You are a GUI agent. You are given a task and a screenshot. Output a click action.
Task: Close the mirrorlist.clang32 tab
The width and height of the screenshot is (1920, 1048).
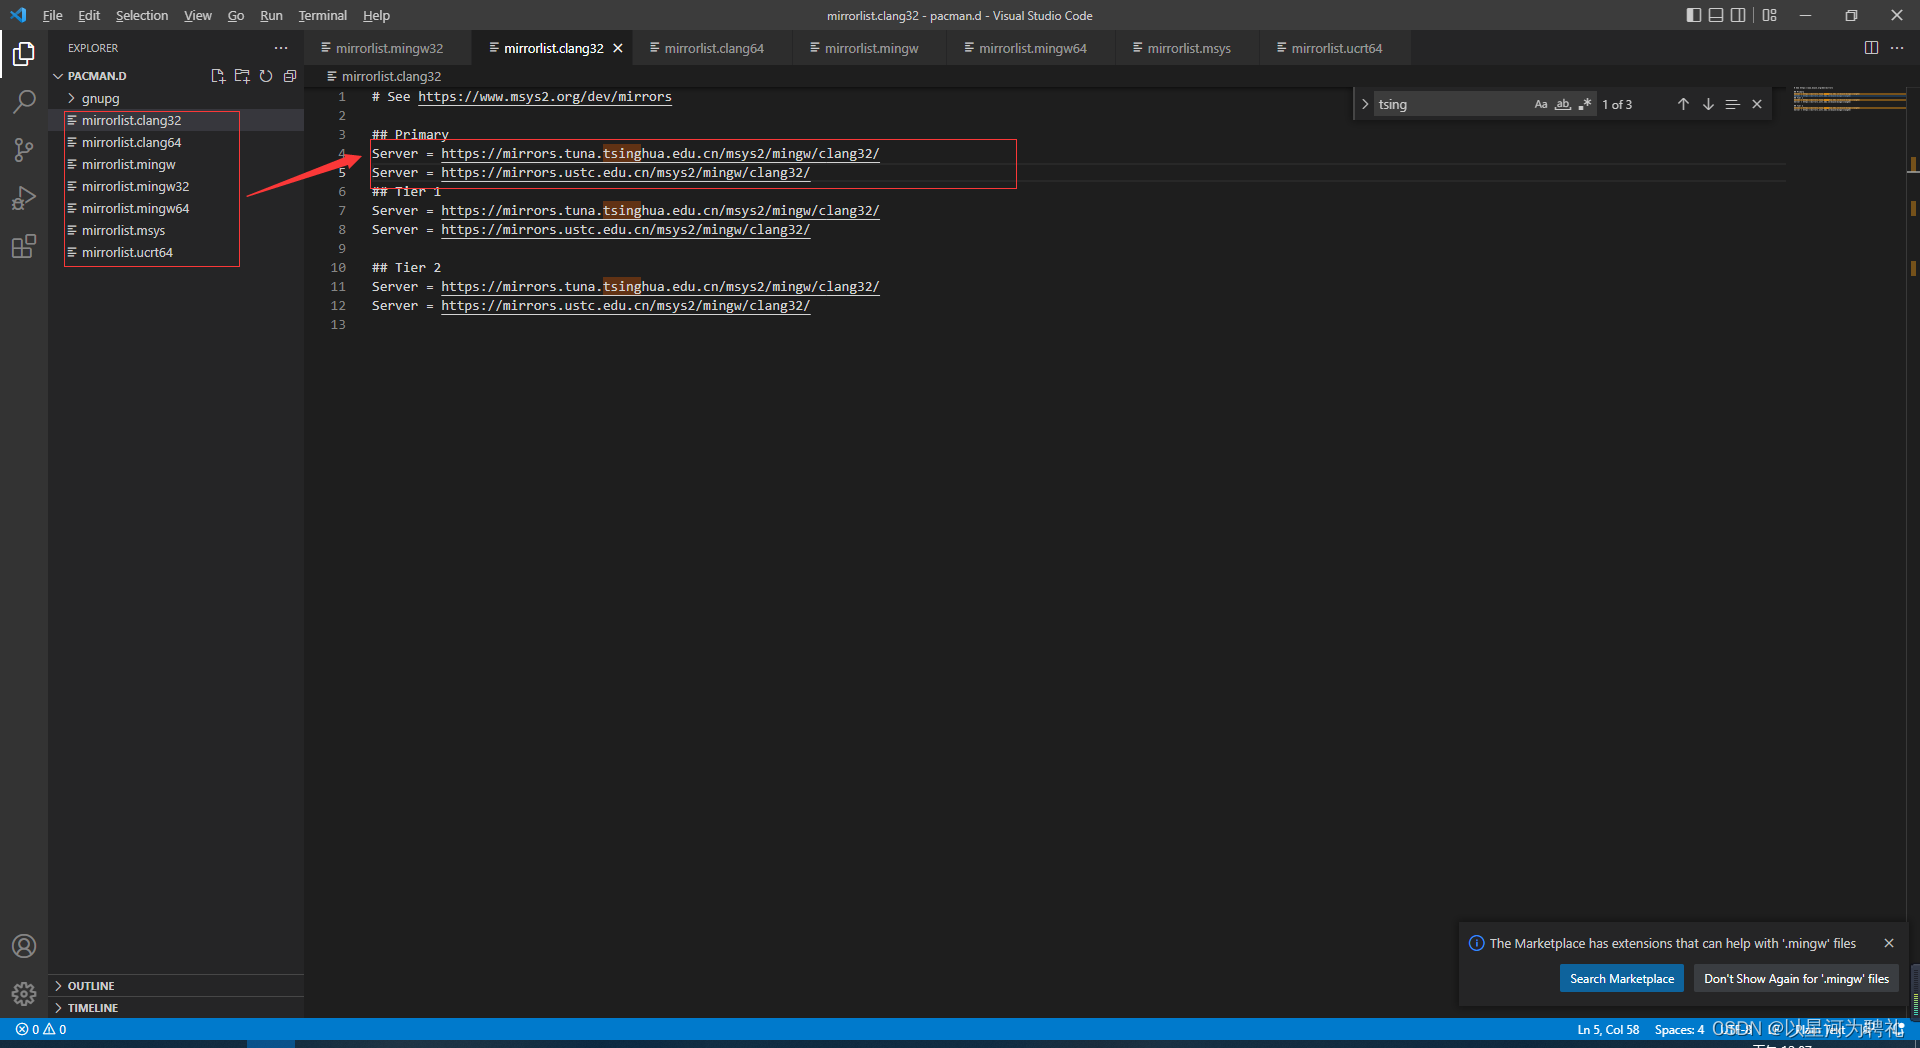point(618,48)
